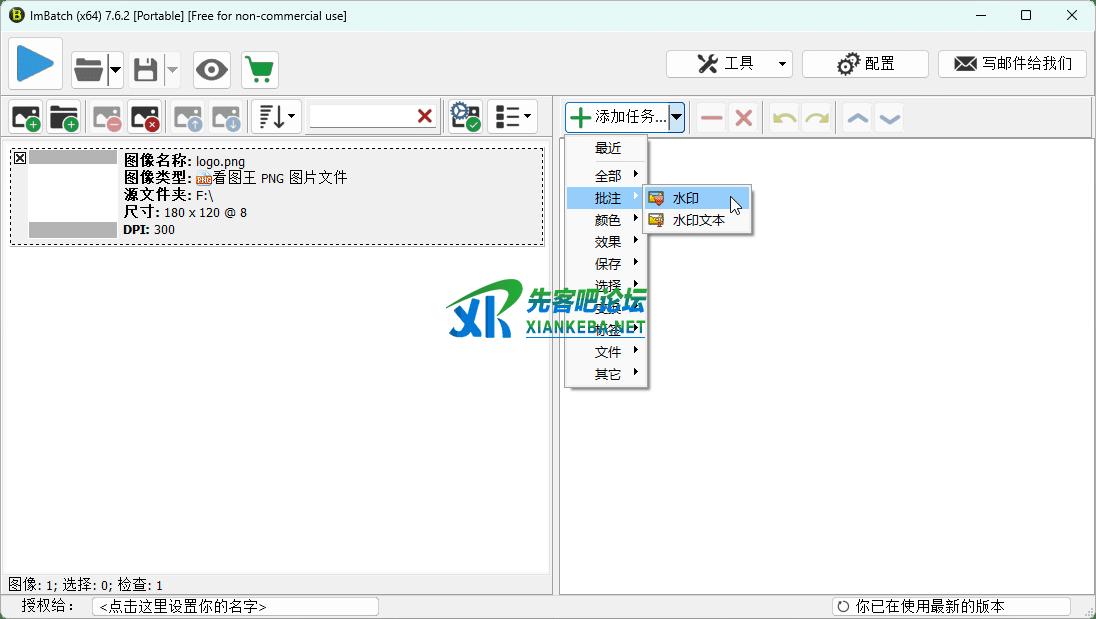
Task: Choose 水印 watermark in the submenu
Action: tap(686, 198)
